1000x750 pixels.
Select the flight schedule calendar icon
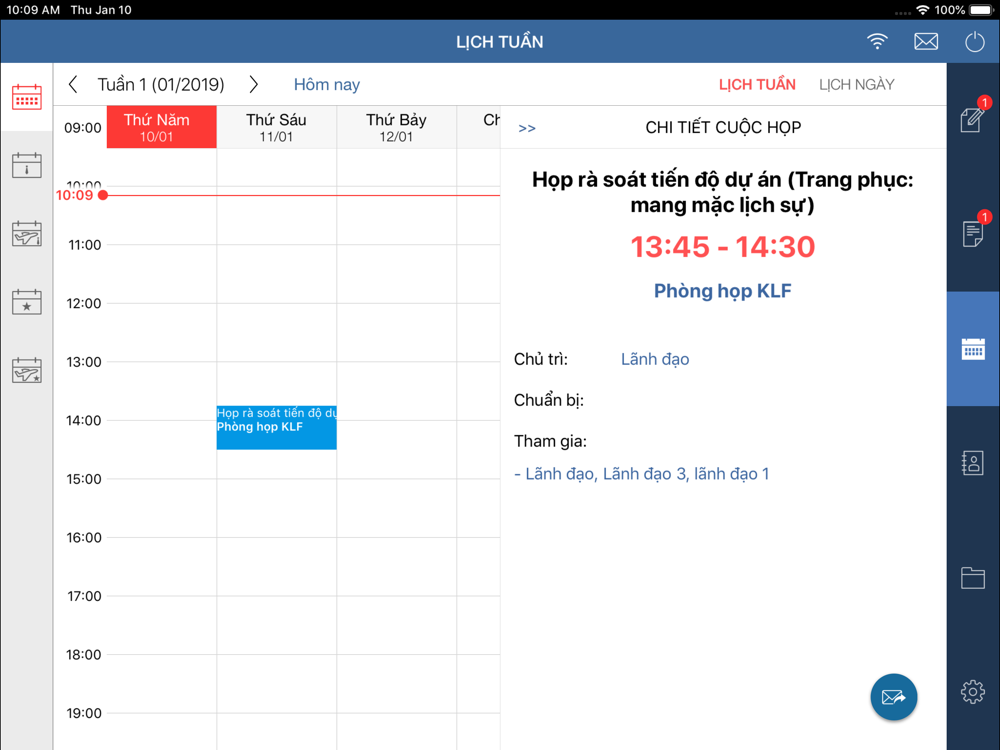click(x=27, y=234)
